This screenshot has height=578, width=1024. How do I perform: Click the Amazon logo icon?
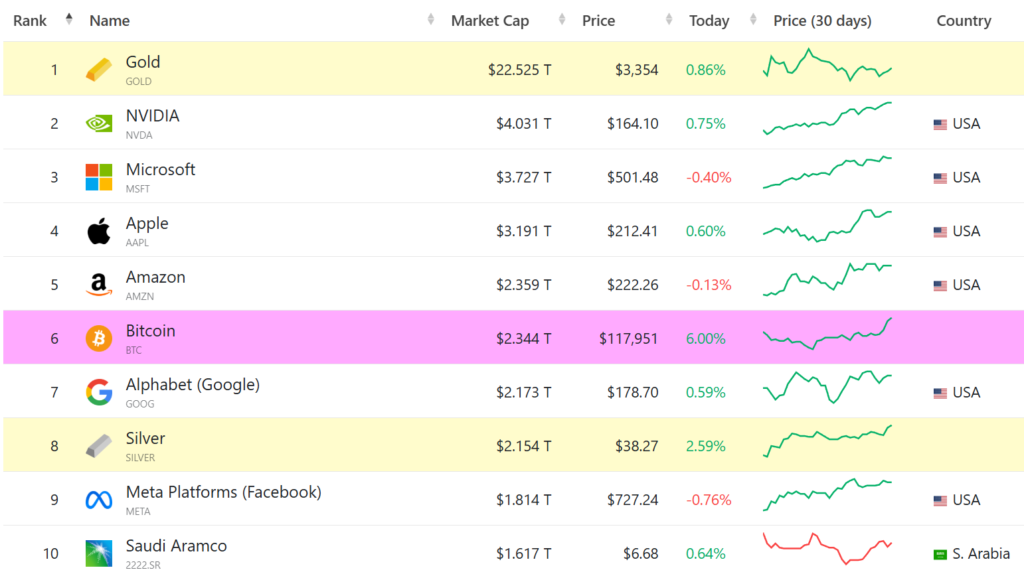[x=99, y=286]
